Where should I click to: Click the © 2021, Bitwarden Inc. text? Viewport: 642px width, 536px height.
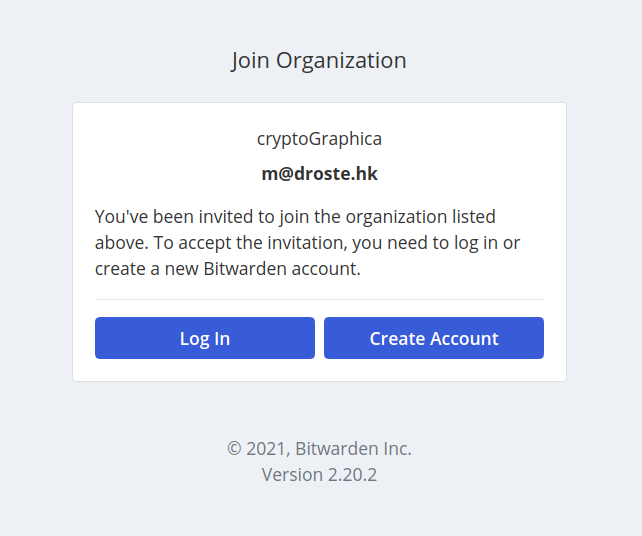point(319,448)
